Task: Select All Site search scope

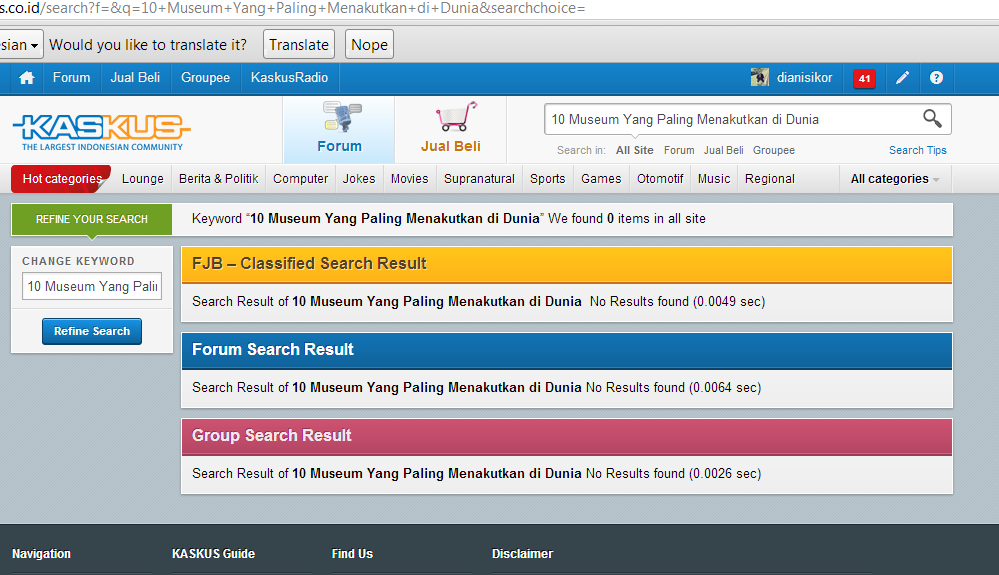Action: pyautogui.click(x=635, y=150)
